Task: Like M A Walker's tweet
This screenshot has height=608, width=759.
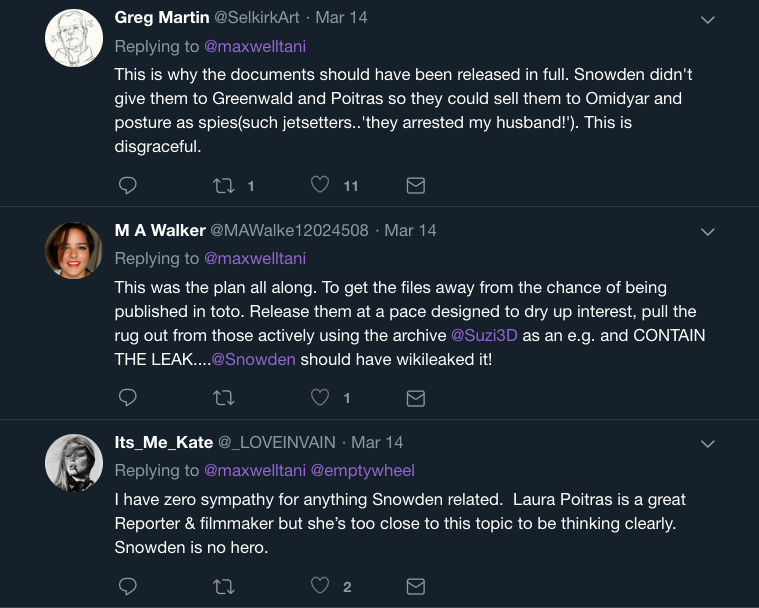Action: 320,397
